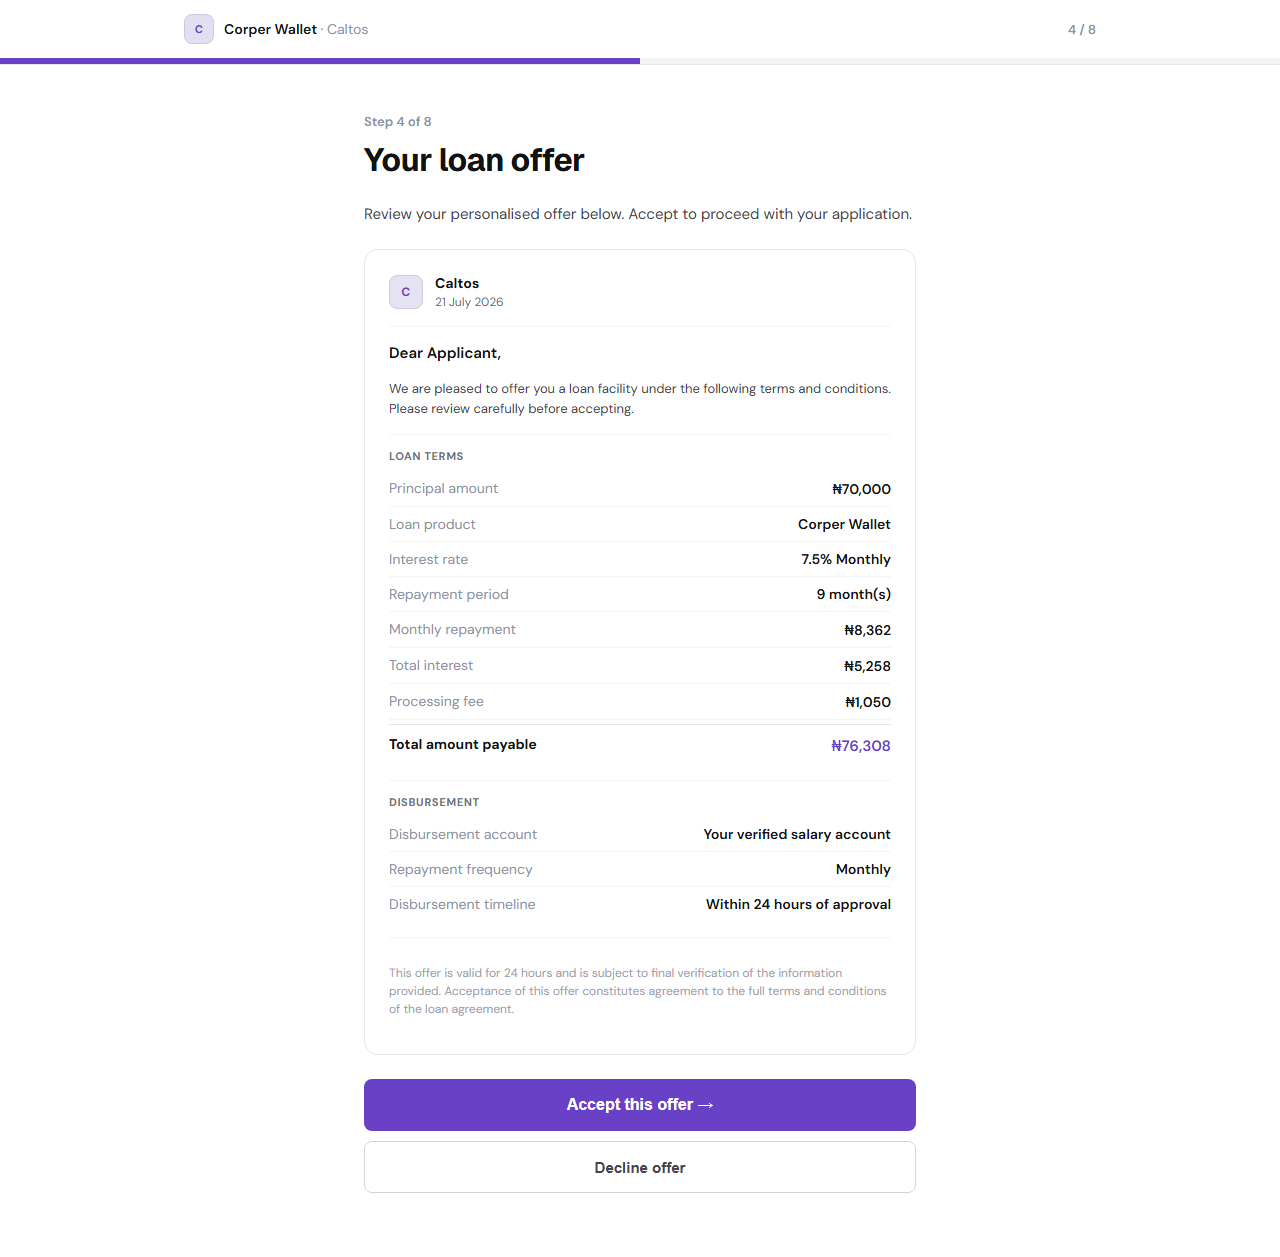Click the Within 24 hours of approval text

(x=798, y=904)
